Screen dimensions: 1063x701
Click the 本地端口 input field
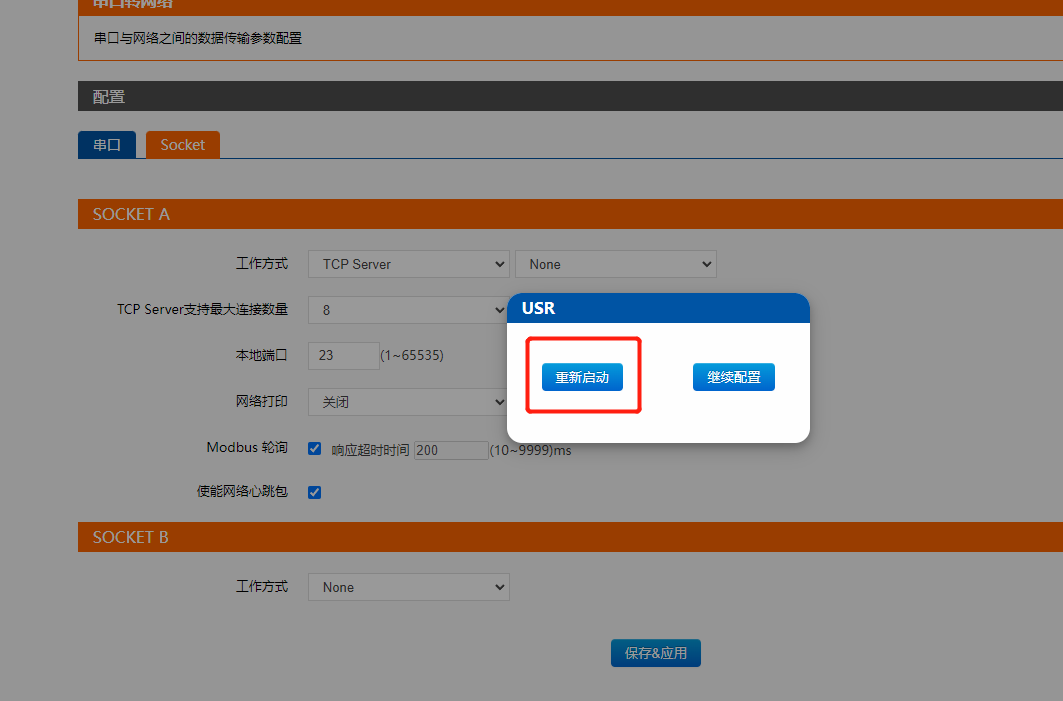[x=343, y=355]
